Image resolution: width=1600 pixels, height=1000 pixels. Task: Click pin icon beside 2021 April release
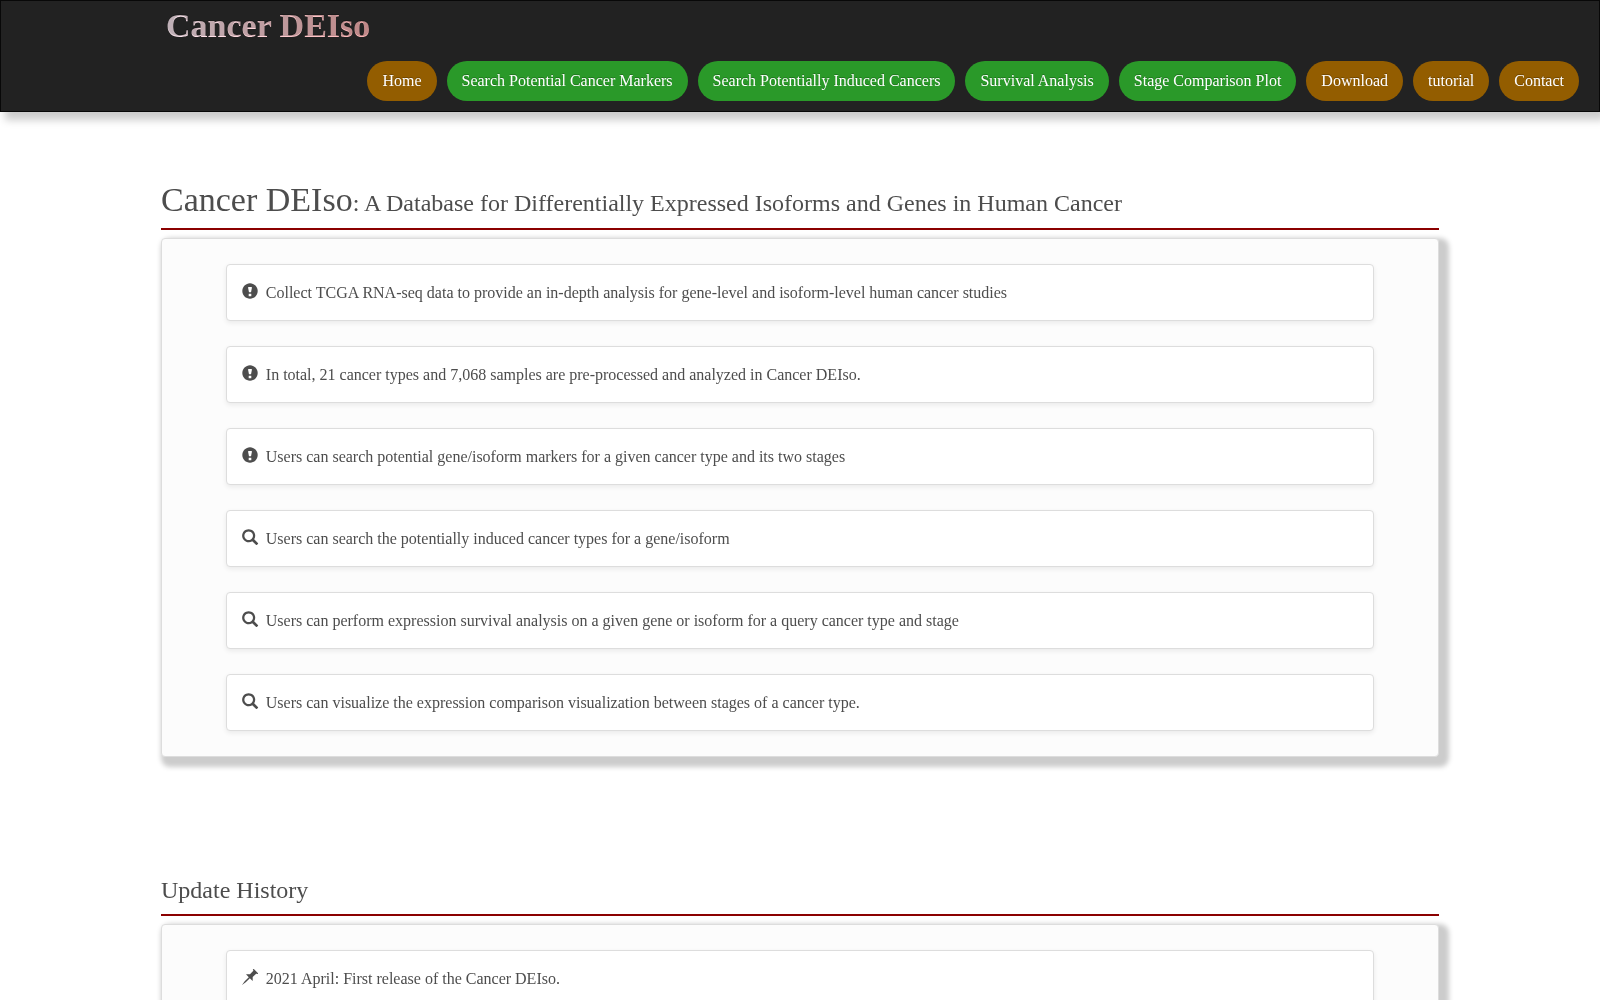[x=250, y=977]
